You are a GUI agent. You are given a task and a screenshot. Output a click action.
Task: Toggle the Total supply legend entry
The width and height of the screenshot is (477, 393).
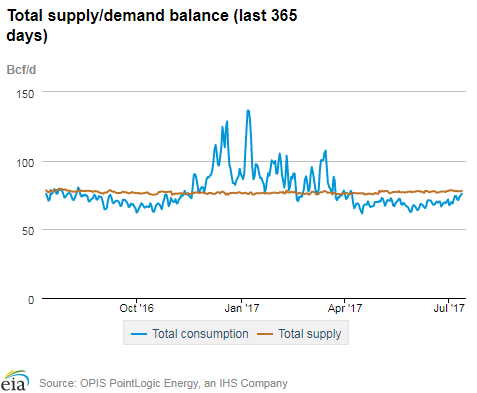click(299, 334)
